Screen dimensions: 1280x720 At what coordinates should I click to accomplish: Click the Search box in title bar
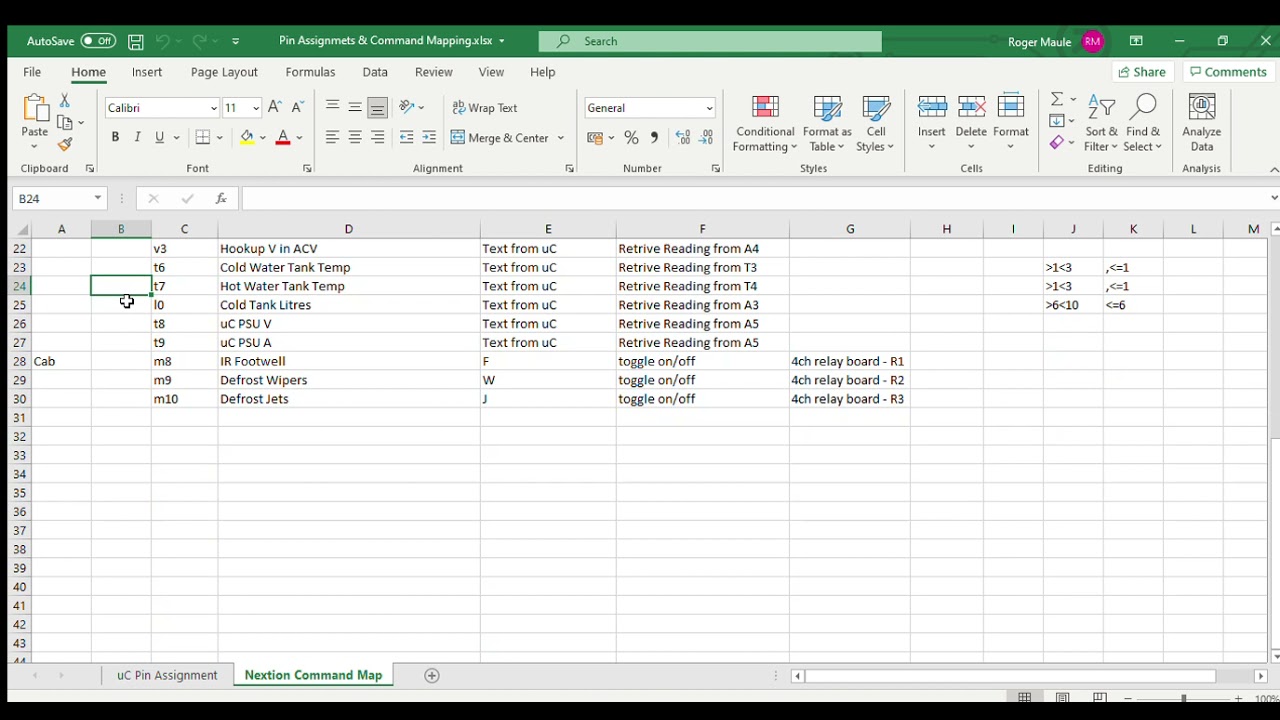point(710,41)
